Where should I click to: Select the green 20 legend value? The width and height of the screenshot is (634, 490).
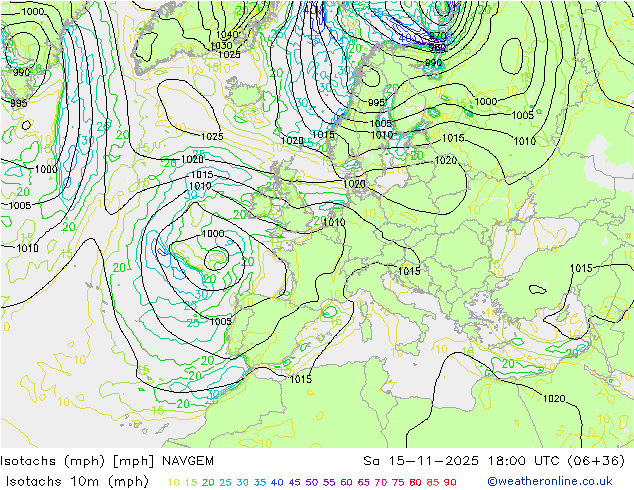208,482
